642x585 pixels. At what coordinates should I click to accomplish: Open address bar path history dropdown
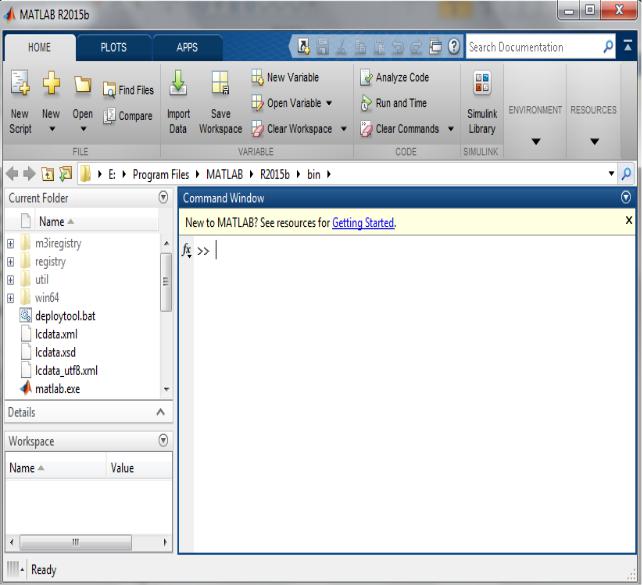[611, 174]
